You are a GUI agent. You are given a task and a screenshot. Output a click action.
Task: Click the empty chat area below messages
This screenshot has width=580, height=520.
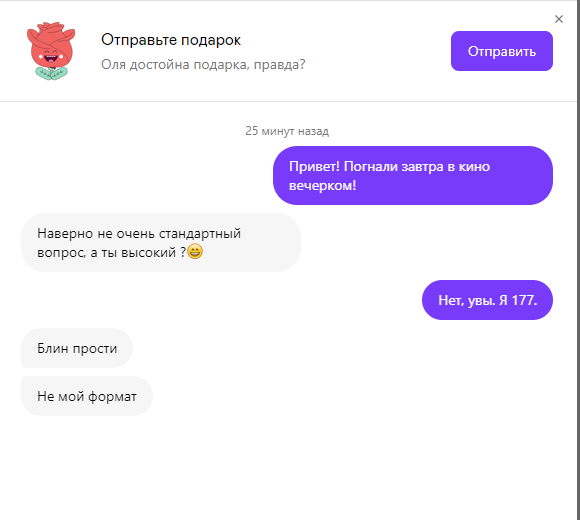[287, 468]
